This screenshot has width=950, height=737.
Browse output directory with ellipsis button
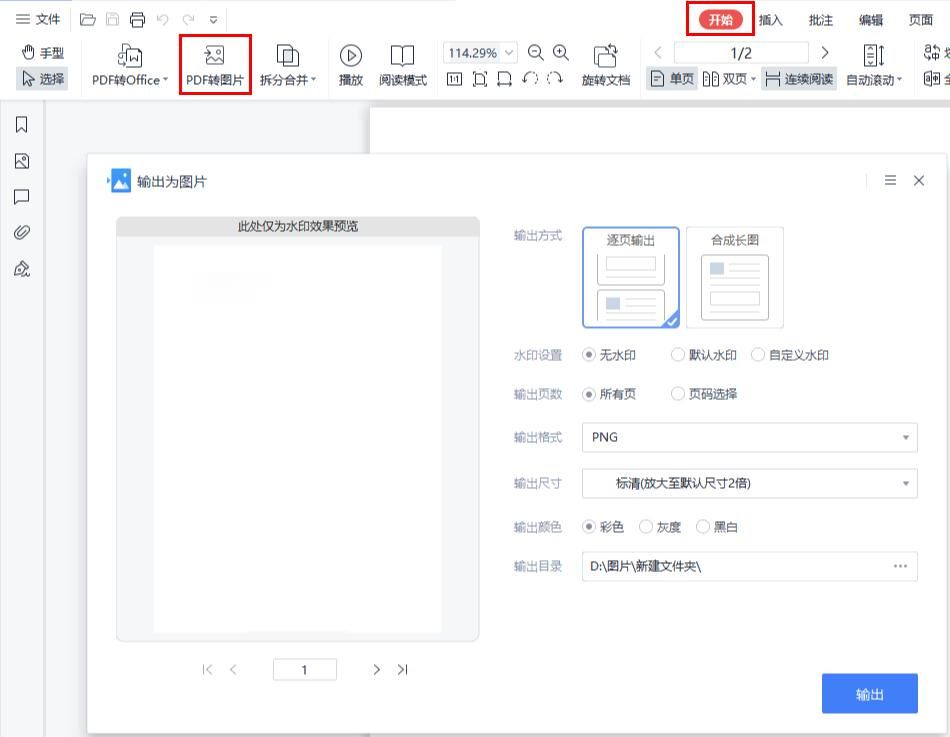click(x=900, y=566)
